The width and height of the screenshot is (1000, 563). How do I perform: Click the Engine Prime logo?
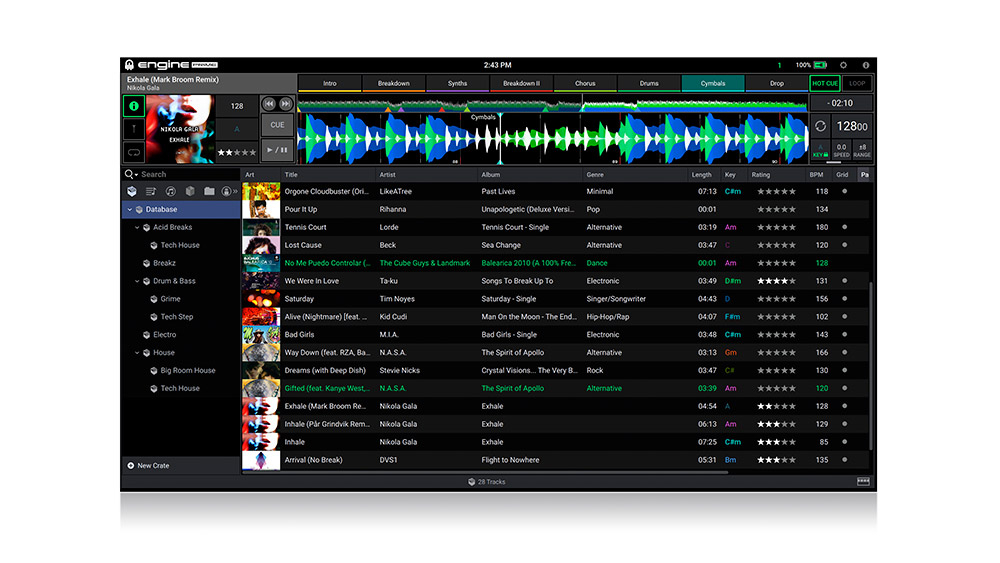click(171, 65)
